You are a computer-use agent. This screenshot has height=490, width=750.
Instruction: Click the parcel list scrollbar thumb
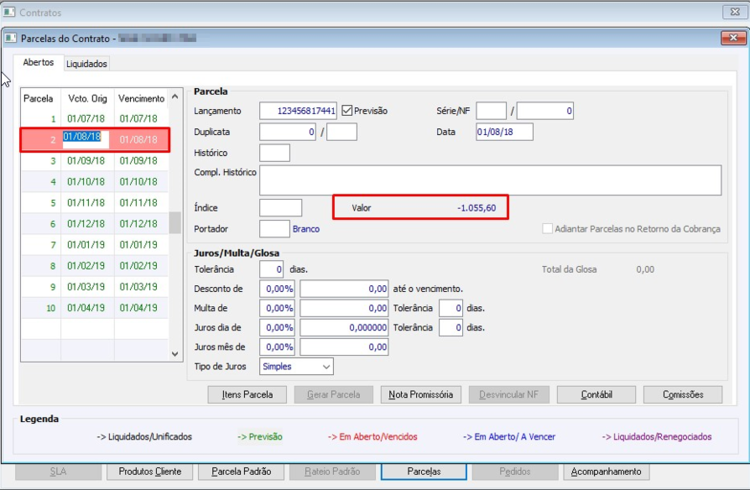tap(175, 223)
